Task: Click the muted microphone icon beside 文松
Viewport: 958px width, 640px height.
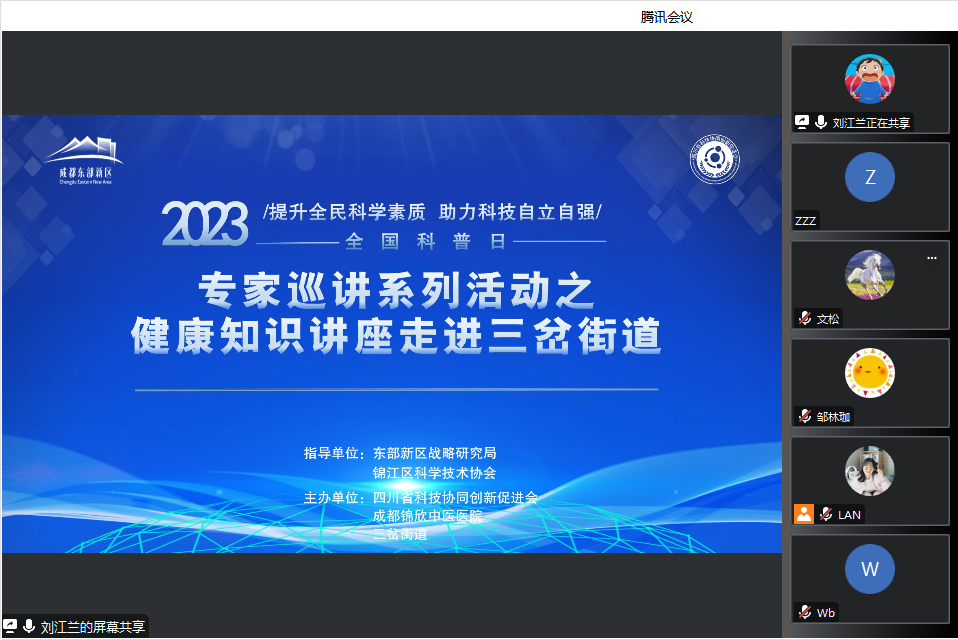Action: coord(804,319)
